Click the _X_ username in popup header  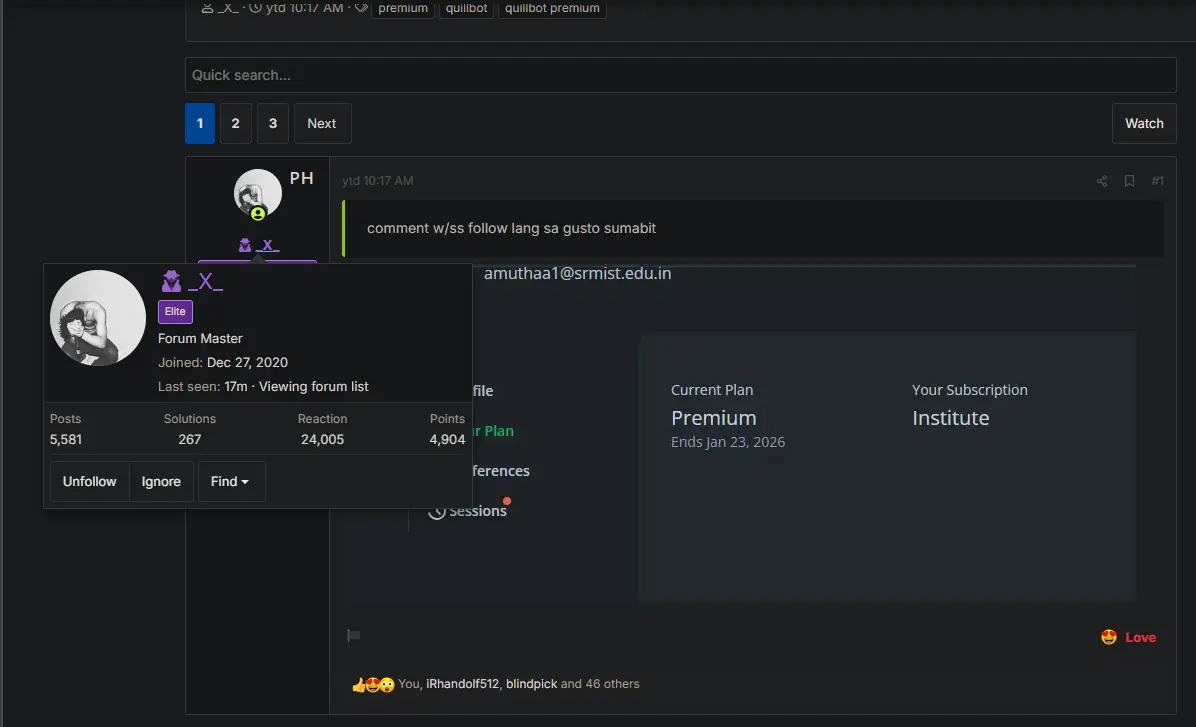pos(205,281)
